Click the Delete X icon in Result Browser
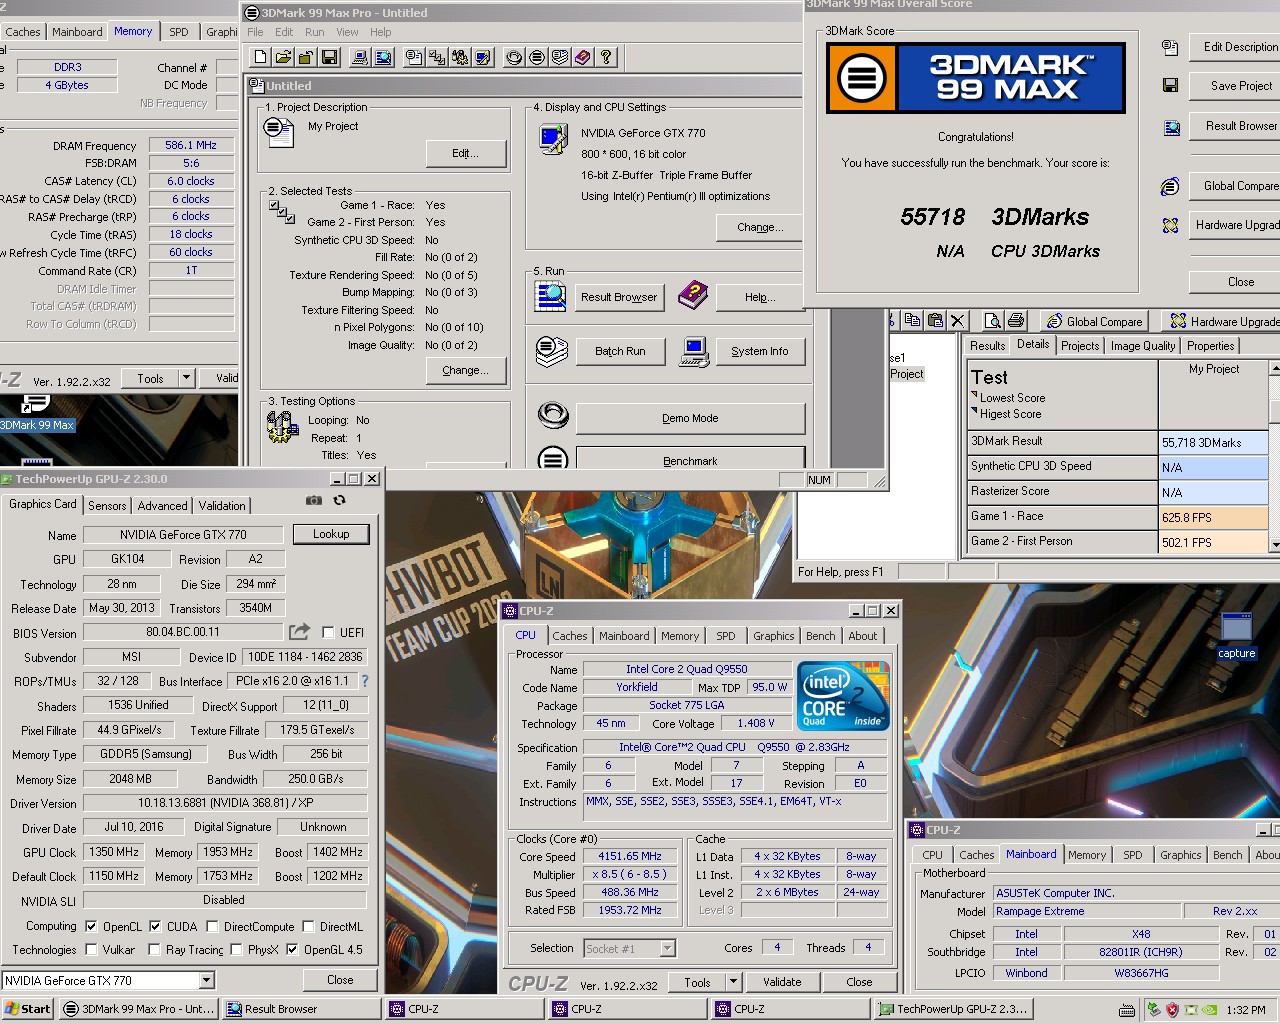The height and width of the screenshot is (1024, 1280). point(958,321)
